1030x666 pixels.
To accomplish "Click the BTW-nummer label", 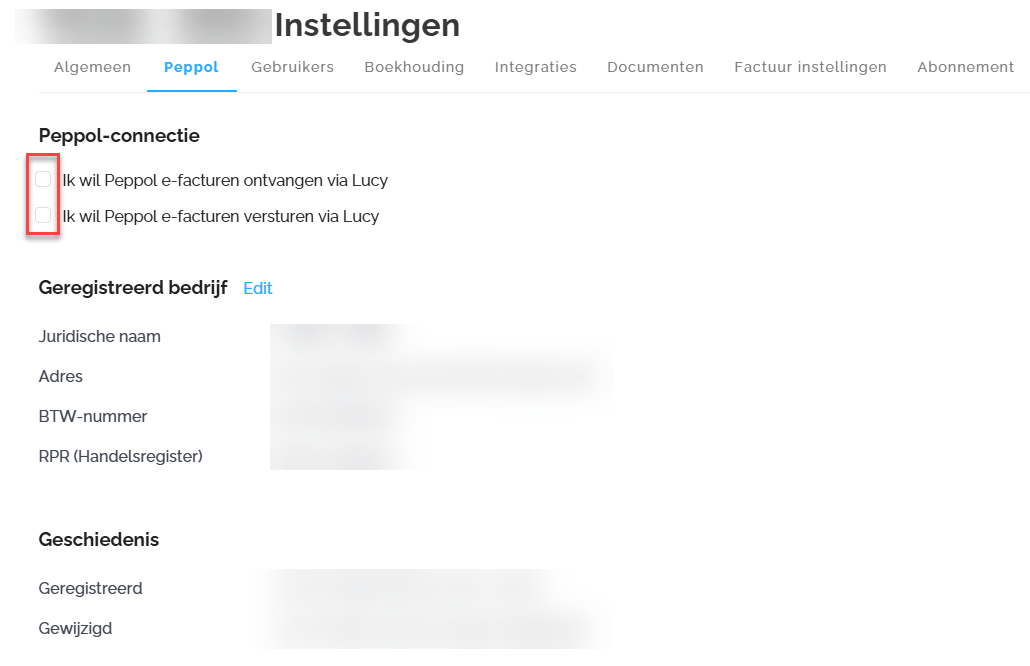I will click(93, 416).
